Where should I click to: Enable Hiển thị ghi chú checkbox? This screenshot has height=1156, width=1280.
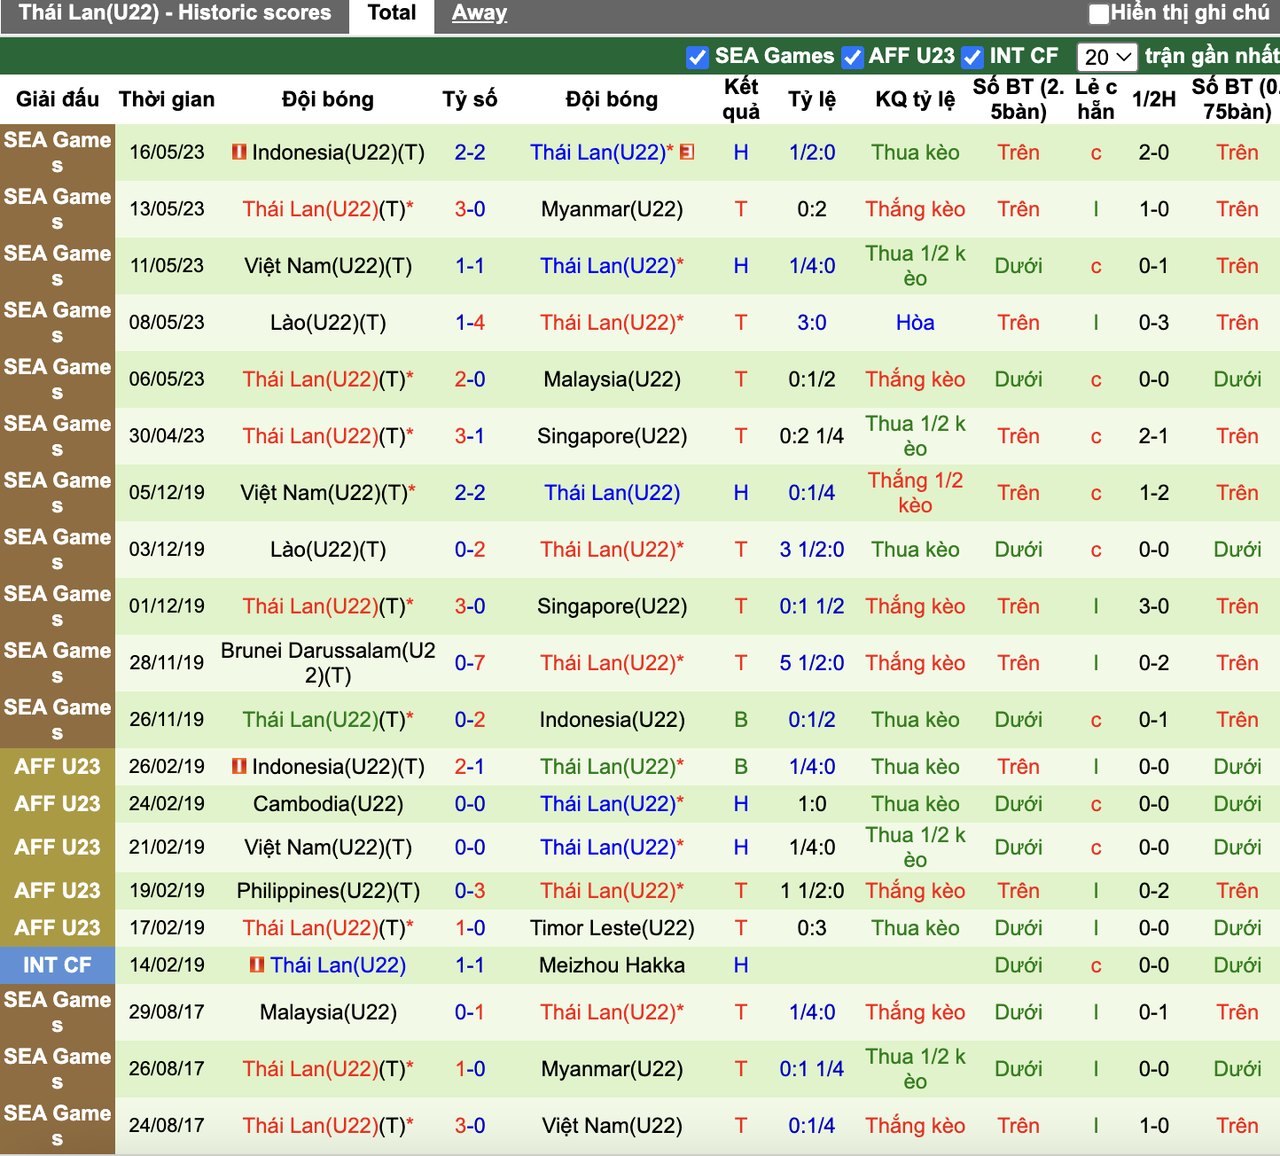point(1099,14)
